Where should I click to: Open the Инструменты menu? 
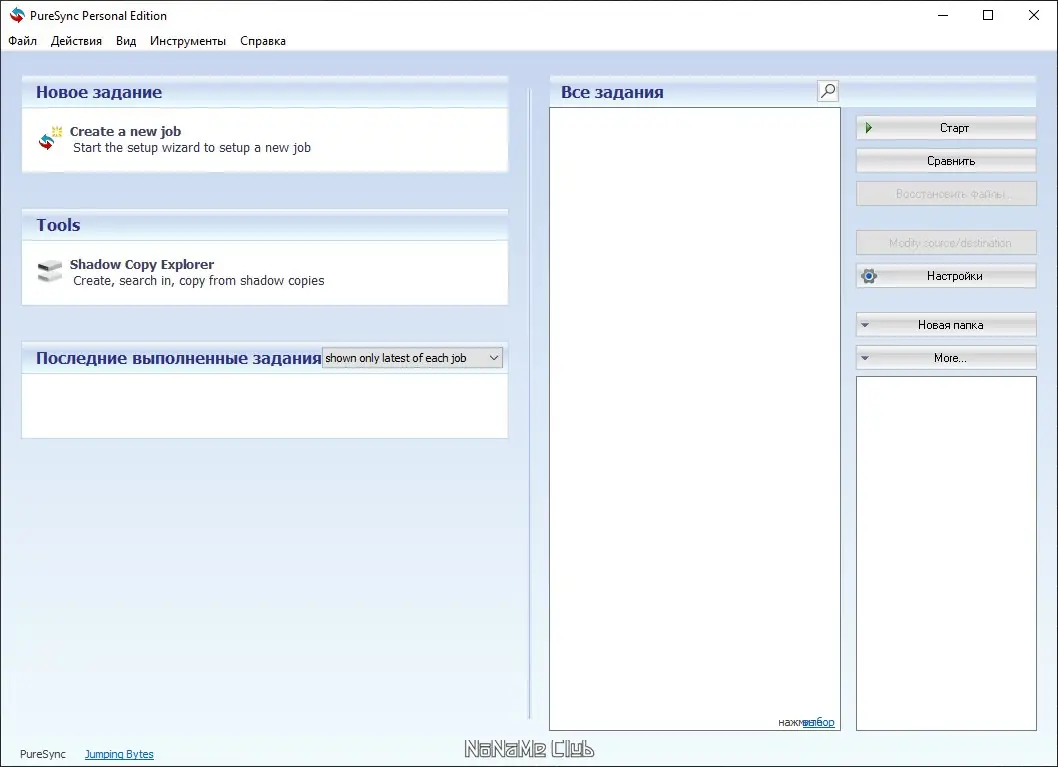188,40
